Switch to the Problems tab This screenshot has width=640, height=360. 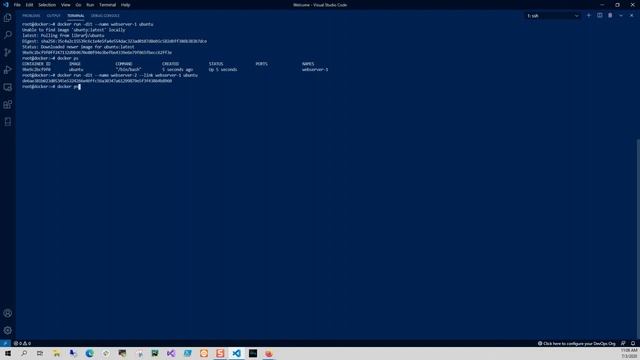pyautogui.click(x=31, y=16)
